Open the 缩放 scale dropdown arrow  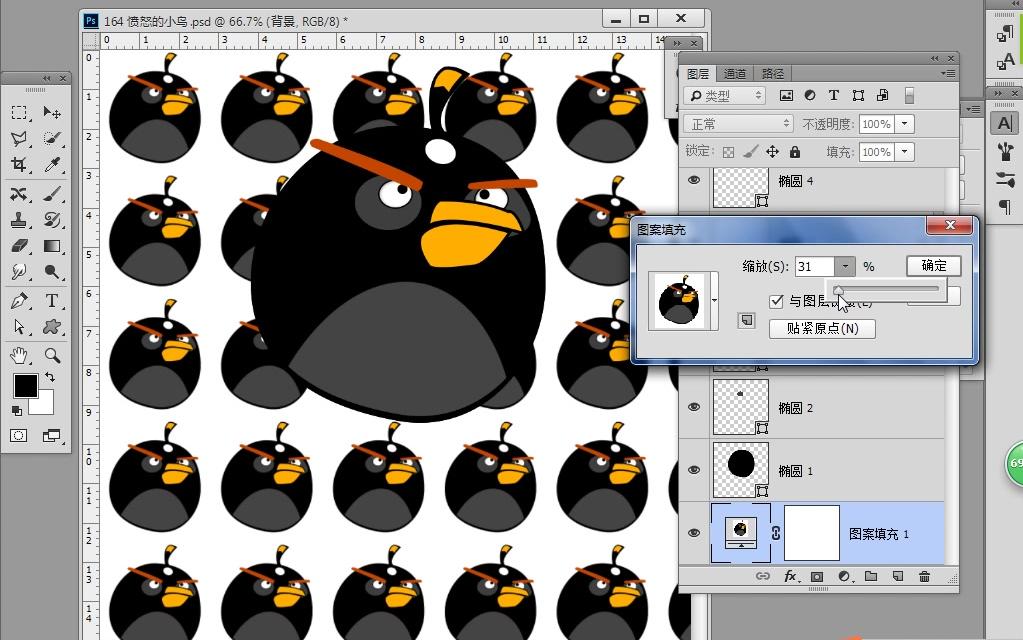[845, 266]
